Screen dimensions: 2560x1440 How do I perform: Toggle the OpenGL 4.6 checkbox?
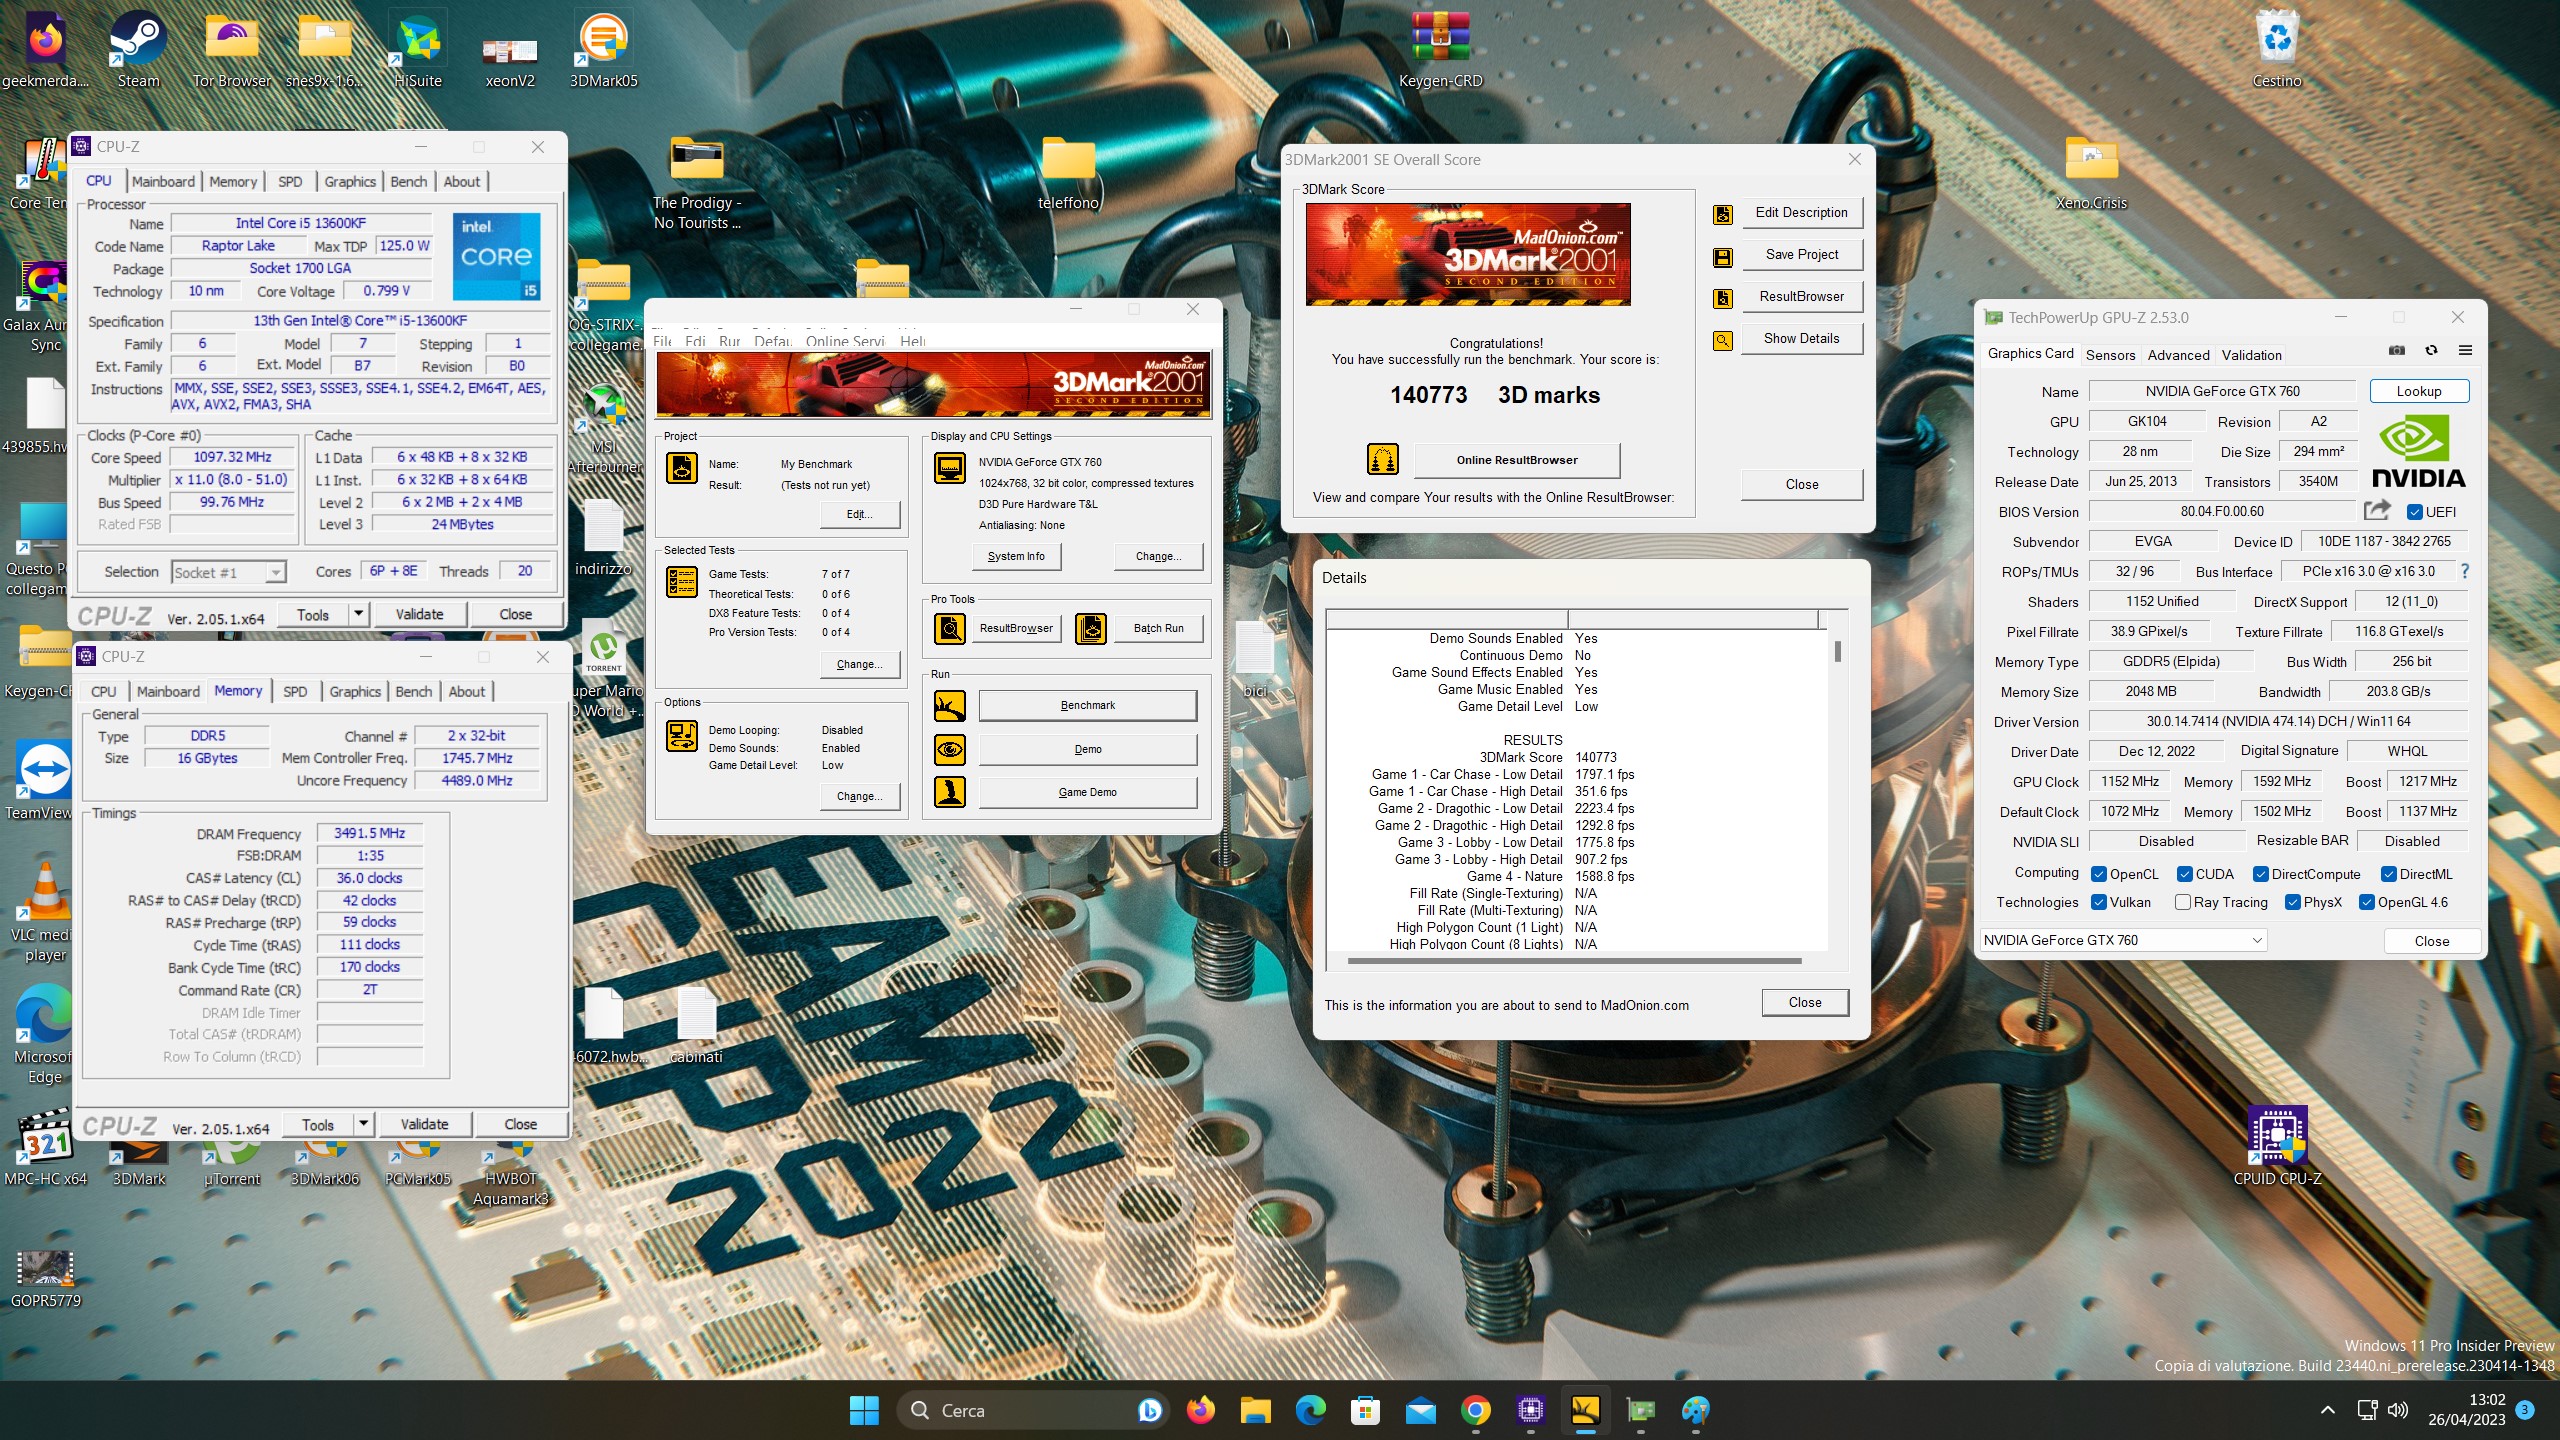(x=2367, y=902)
